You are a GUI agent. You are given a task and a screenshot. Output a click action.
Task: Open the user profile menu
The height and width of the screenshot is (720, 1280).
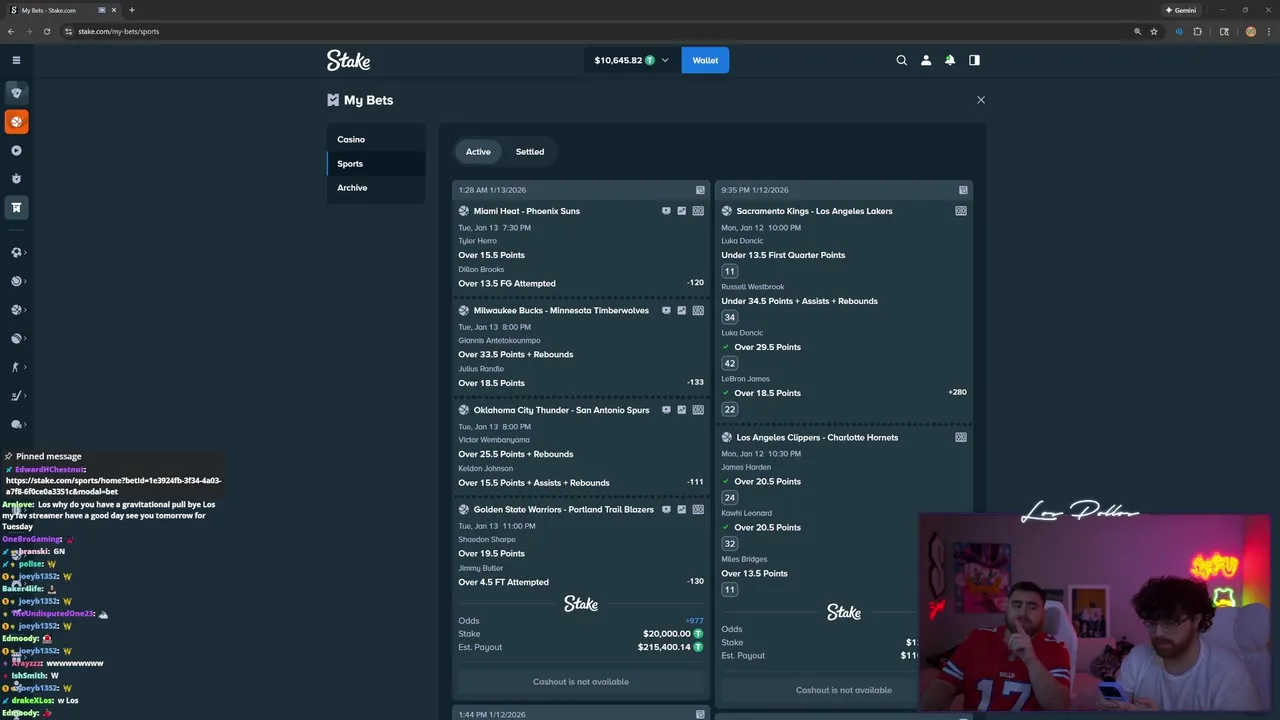coord(926,60)
